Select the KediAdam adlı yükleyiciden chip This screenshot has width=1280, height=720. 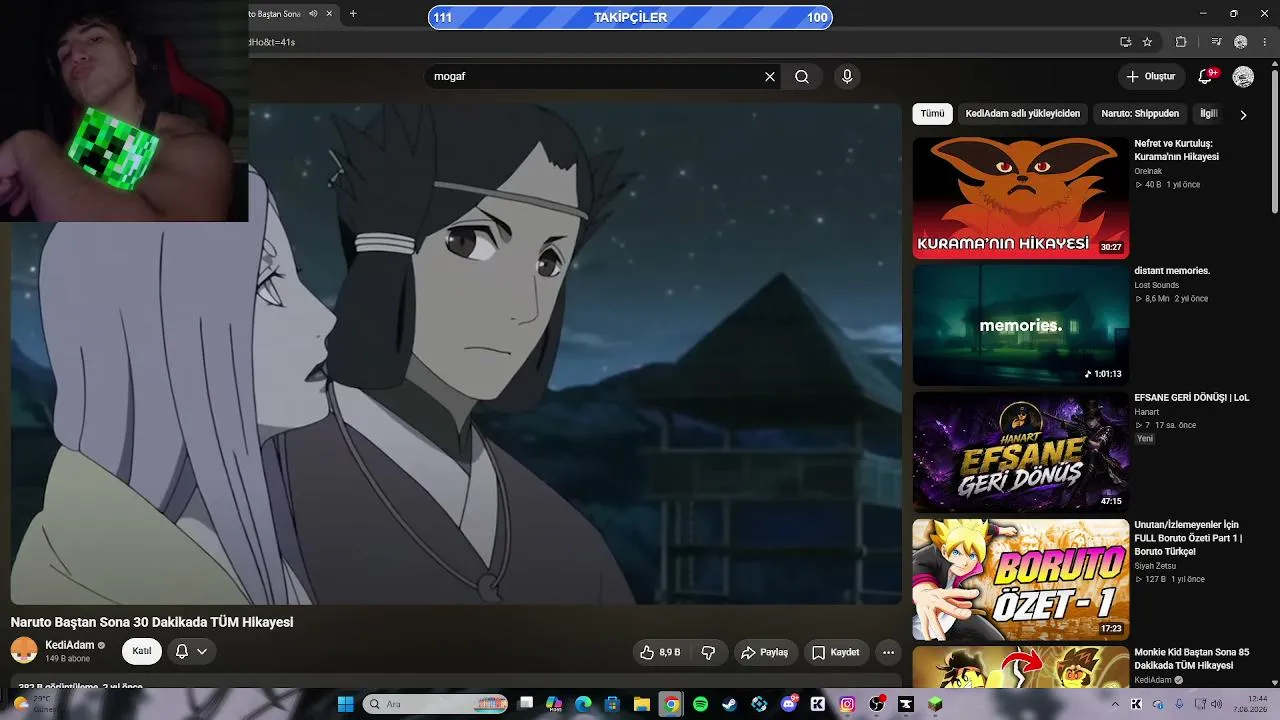click(1022, 114)
